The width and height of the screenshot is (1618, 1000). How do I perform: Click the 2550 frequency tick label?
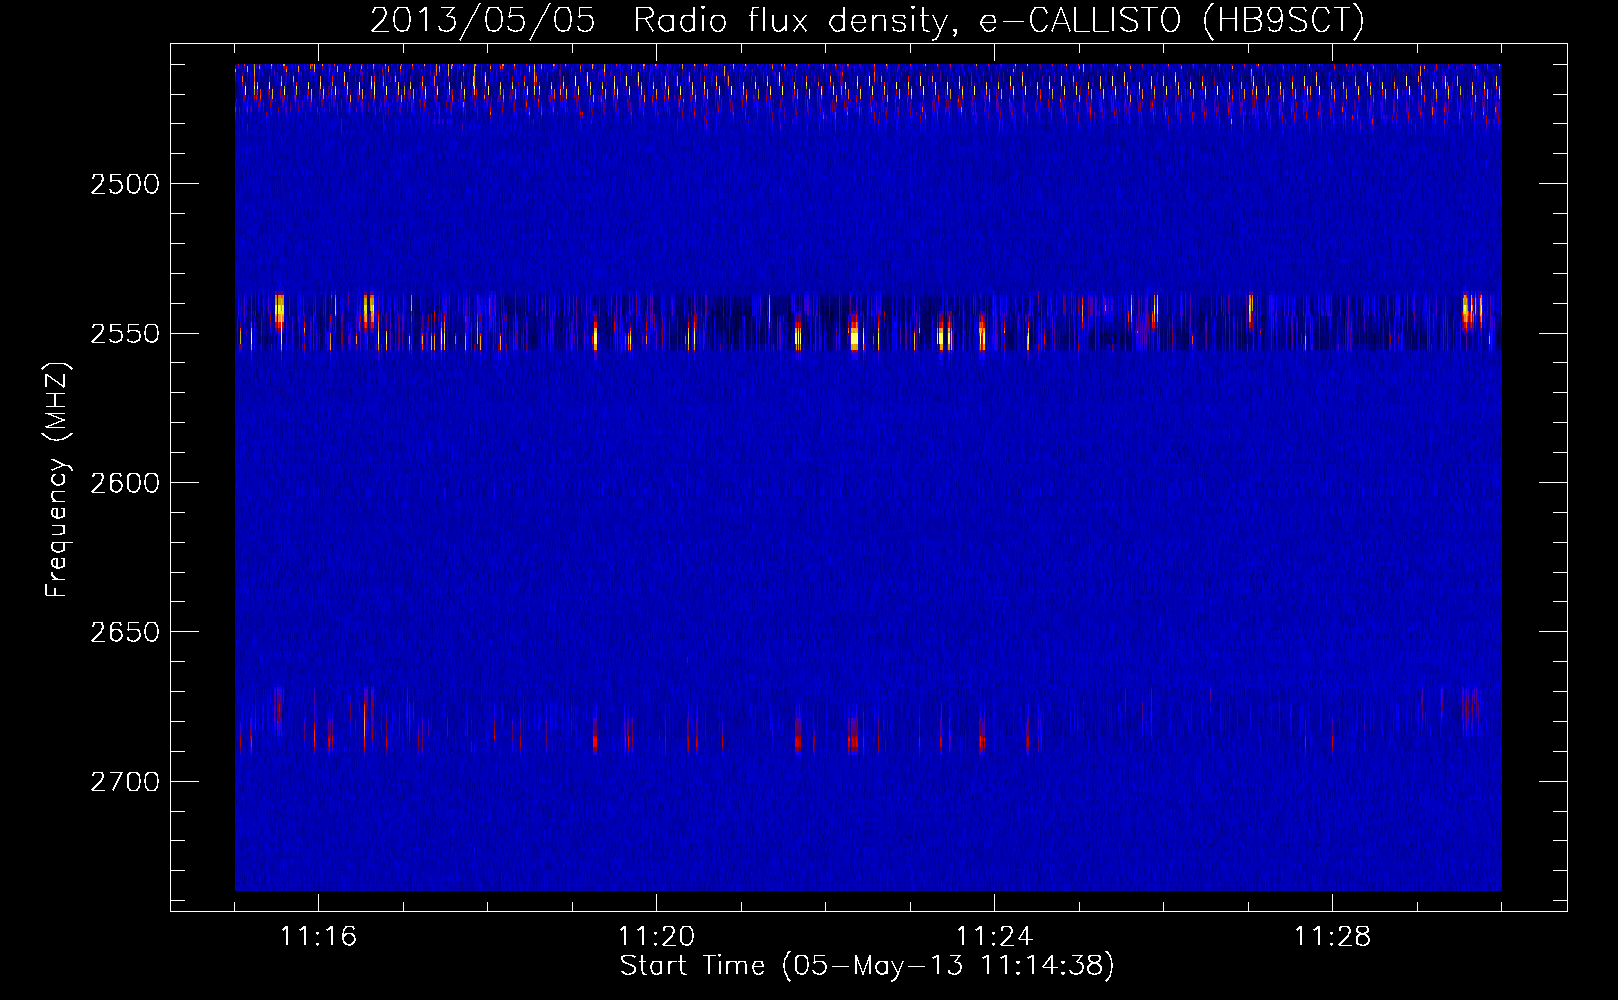click(125, 333)
